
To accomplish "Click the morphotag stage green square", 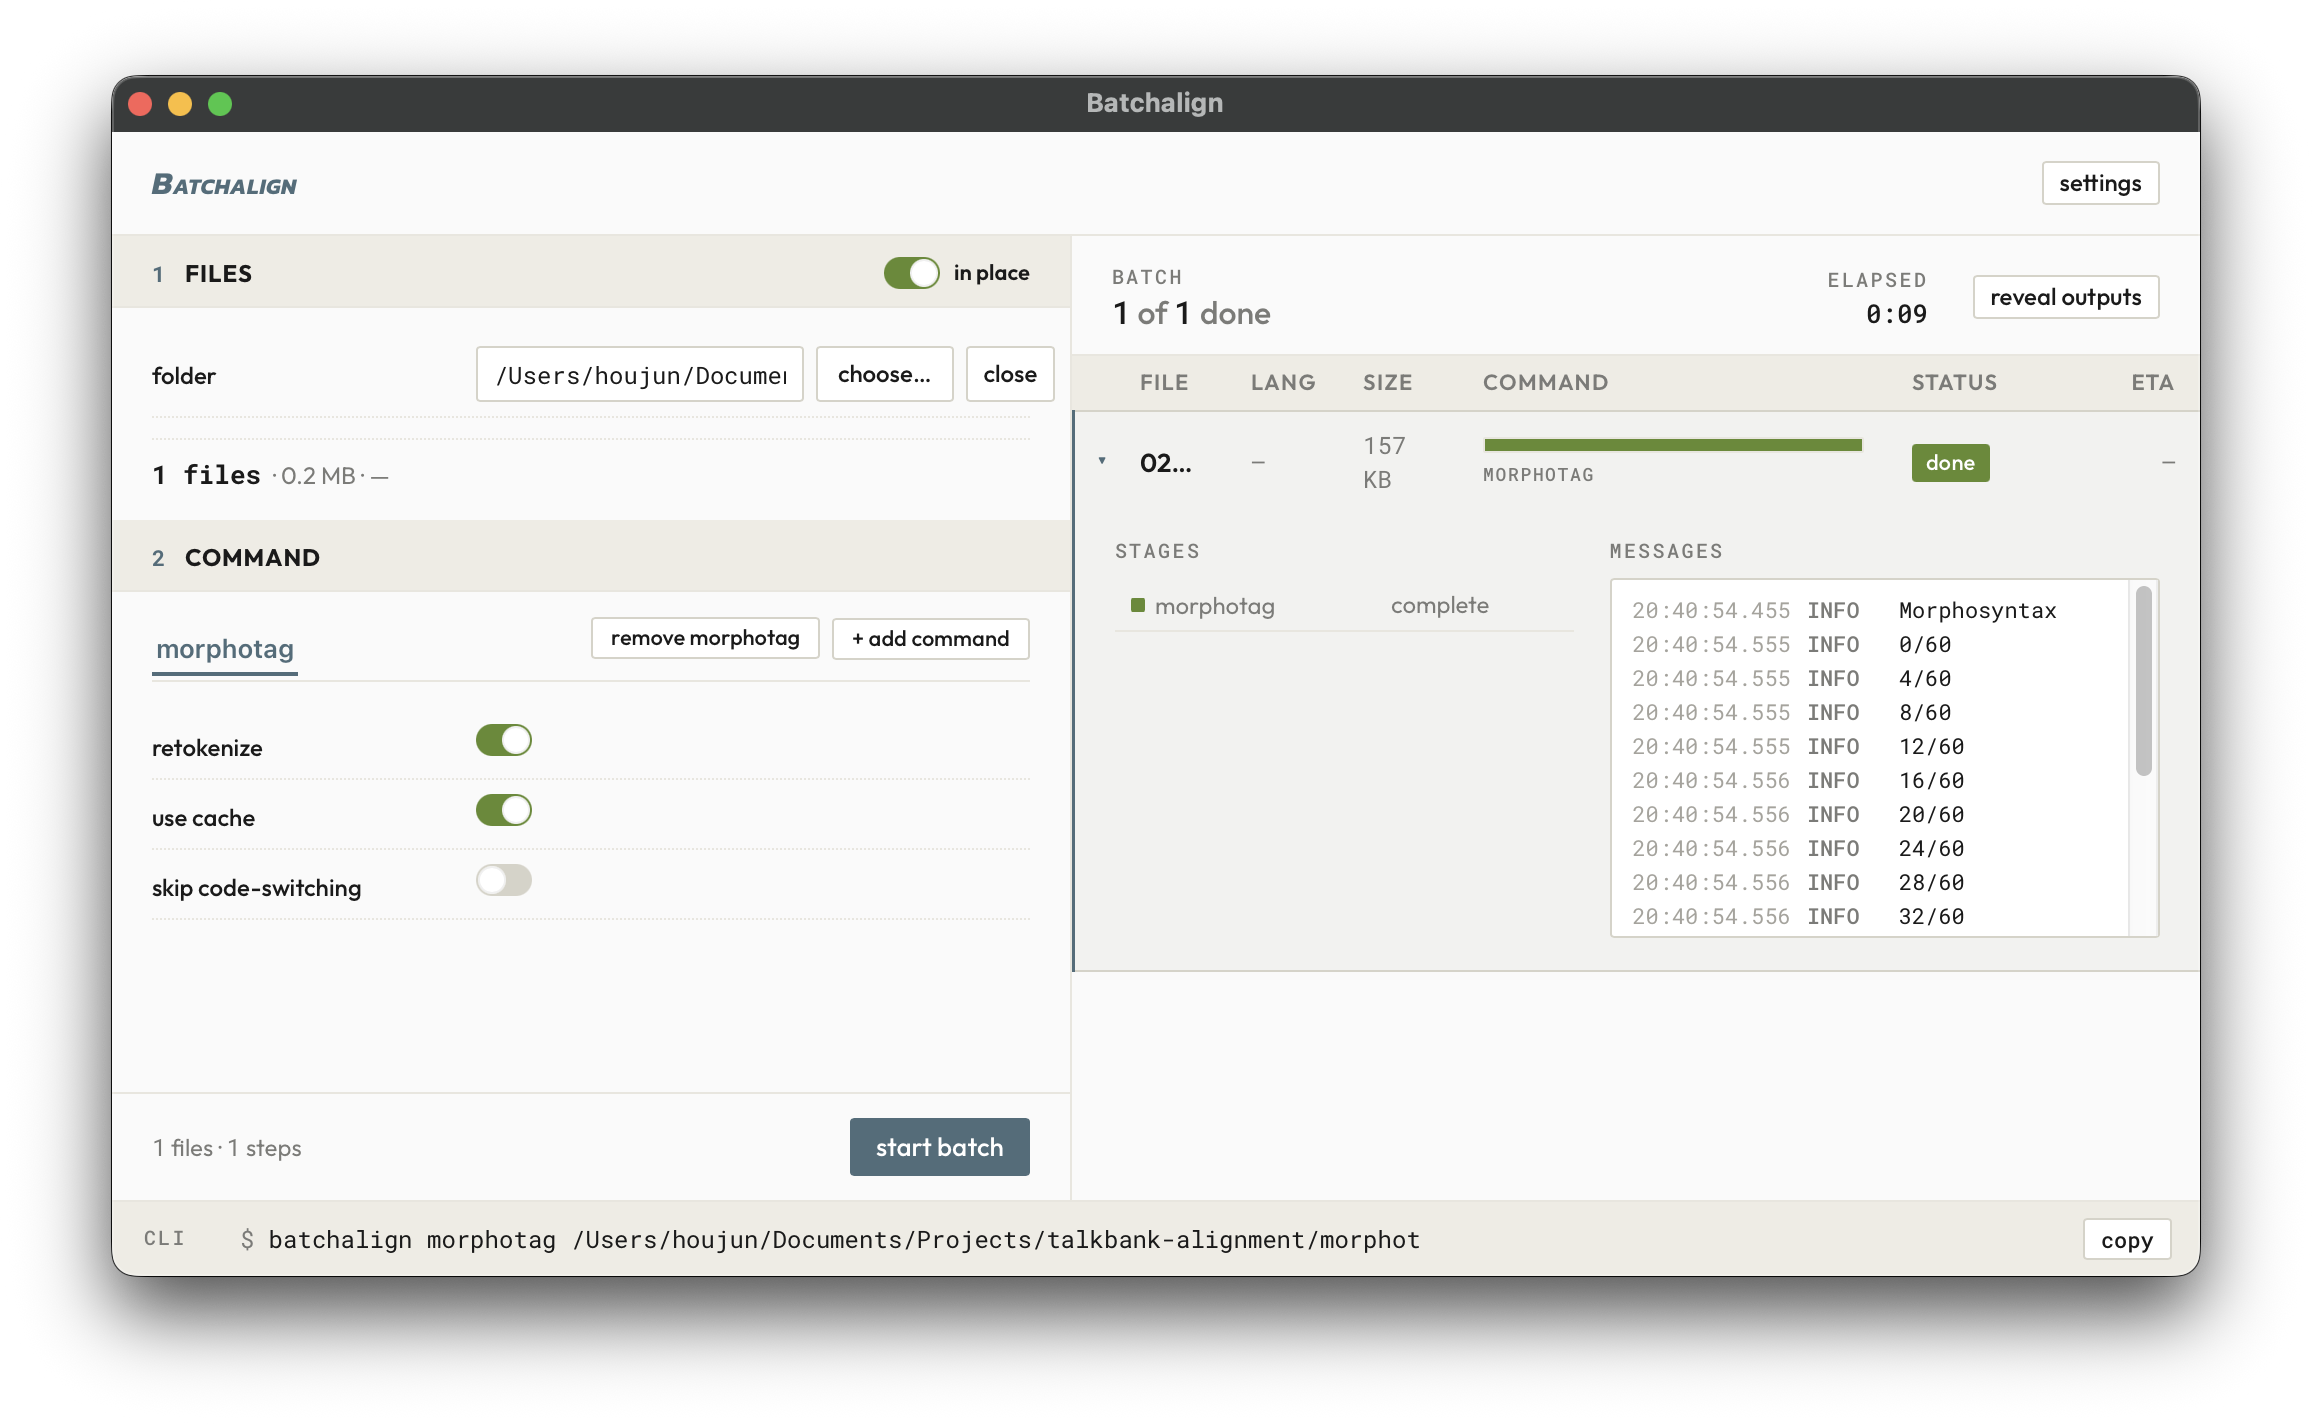I will coord(1138,605).
